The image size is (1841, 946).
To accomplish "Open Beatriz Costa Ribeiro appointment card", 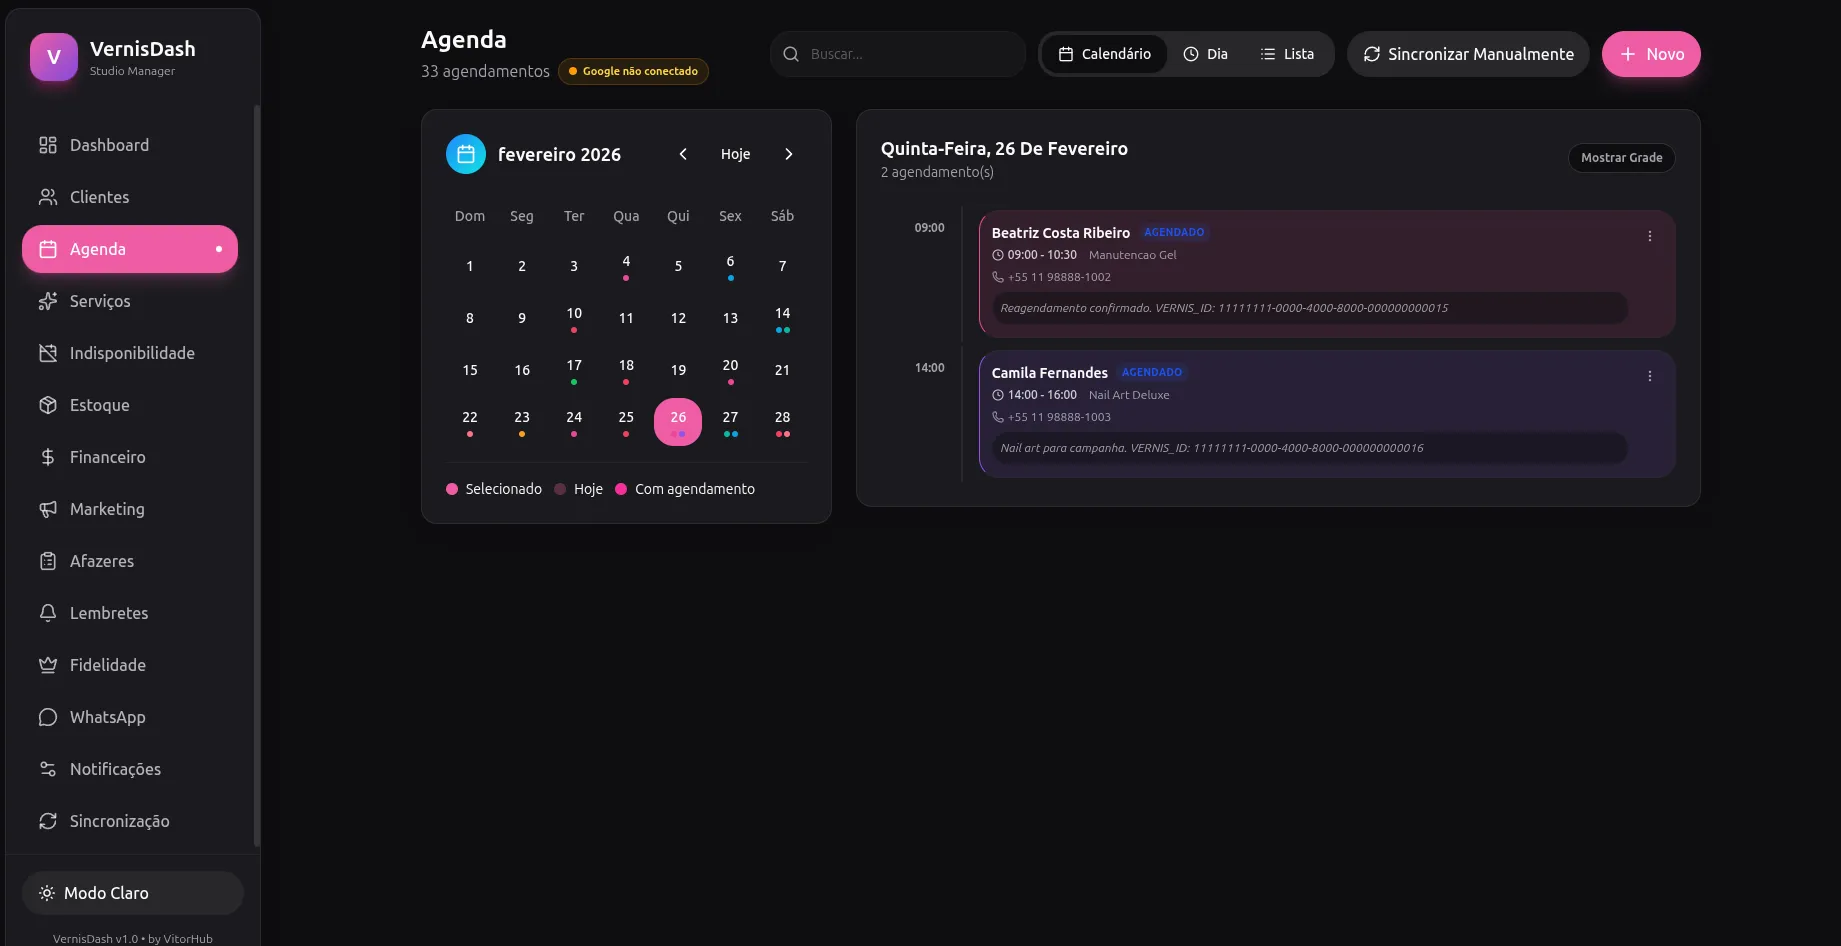I will point(1327,273).
